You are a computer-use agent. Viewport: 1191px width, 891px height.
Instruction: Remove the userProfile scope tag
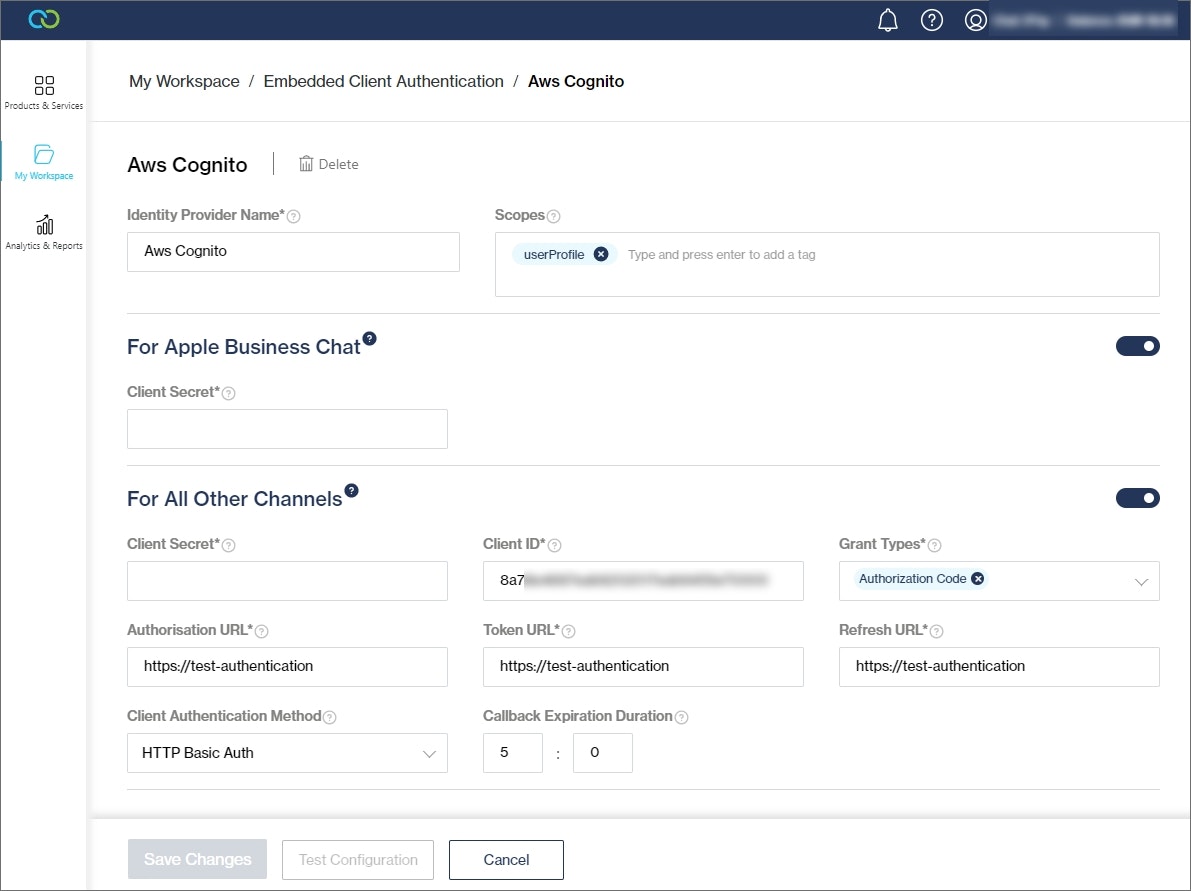[601, 254]
